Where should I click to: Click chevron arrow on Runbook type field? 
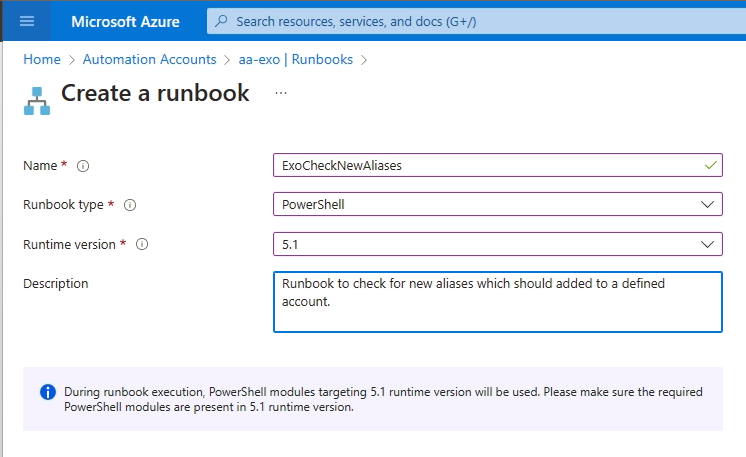(x=708, y=205)
